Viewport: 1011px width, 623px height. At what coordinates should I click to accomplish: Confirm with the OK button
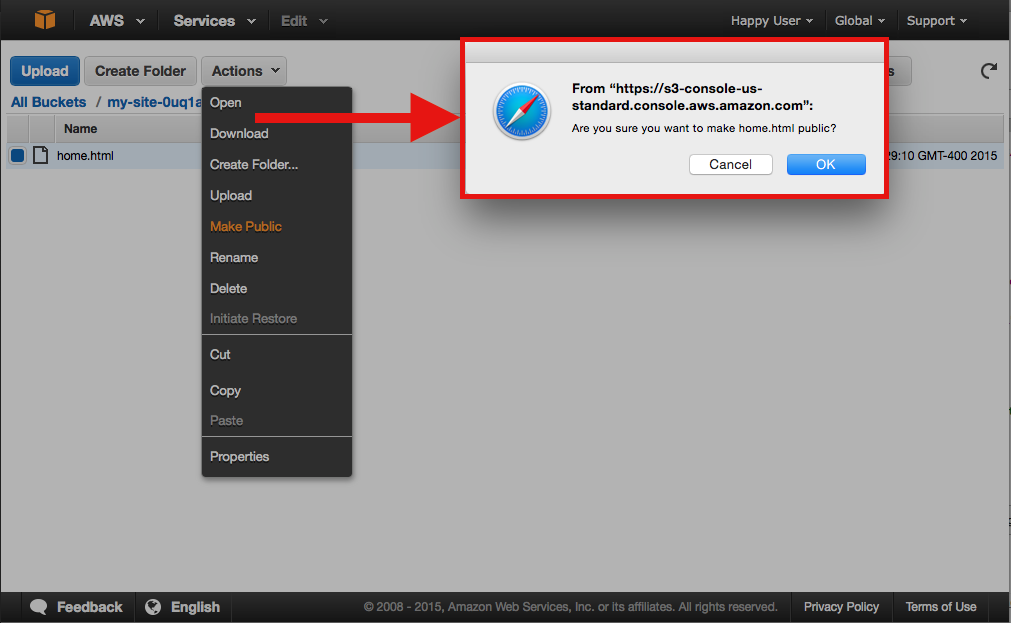826,164
